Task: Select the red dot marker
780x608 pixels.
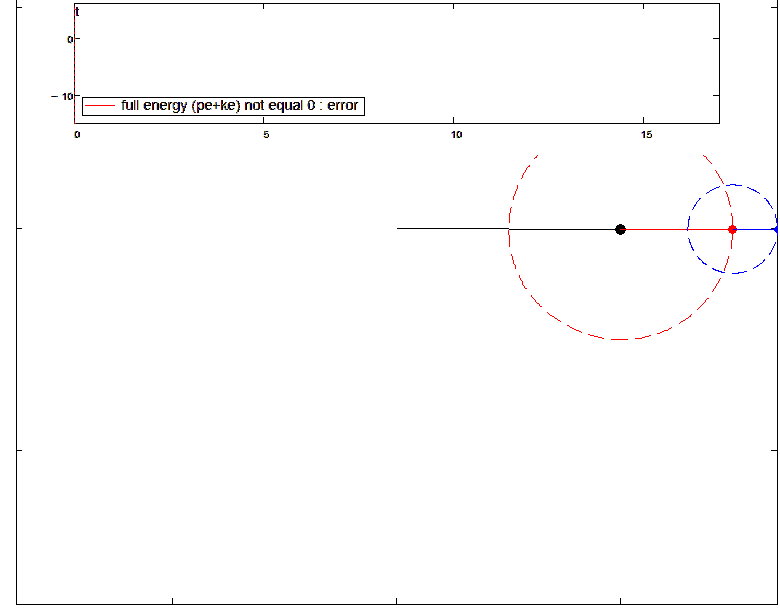Action: (732, 229)
